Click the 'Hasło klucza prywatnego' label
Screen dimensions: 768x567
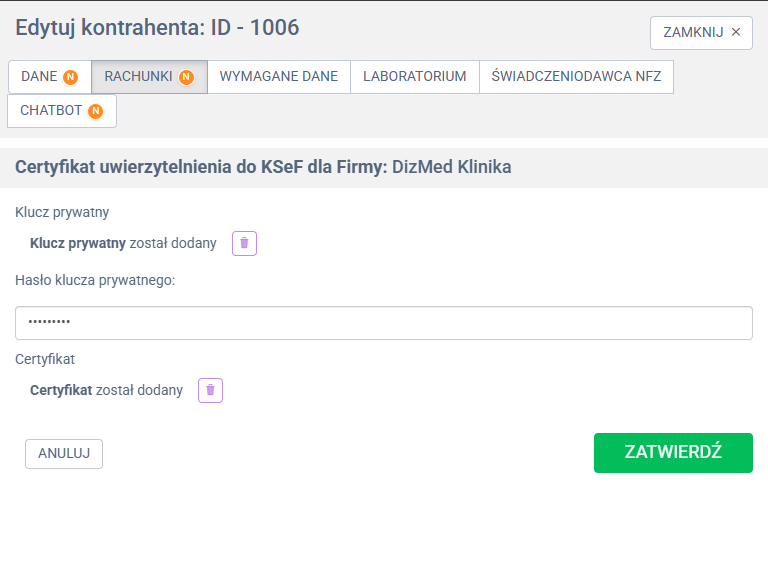pos(95,280)
